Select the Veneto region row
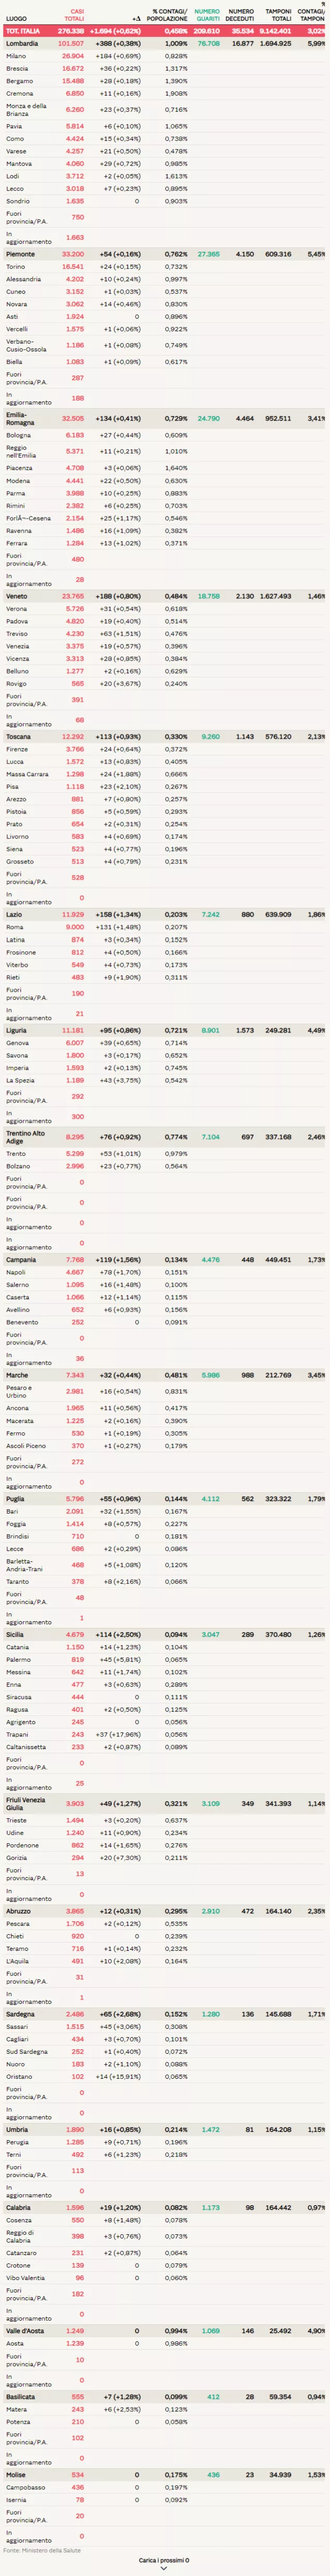The width and height of the screenshot is (330, 2576). pos(165,596)
